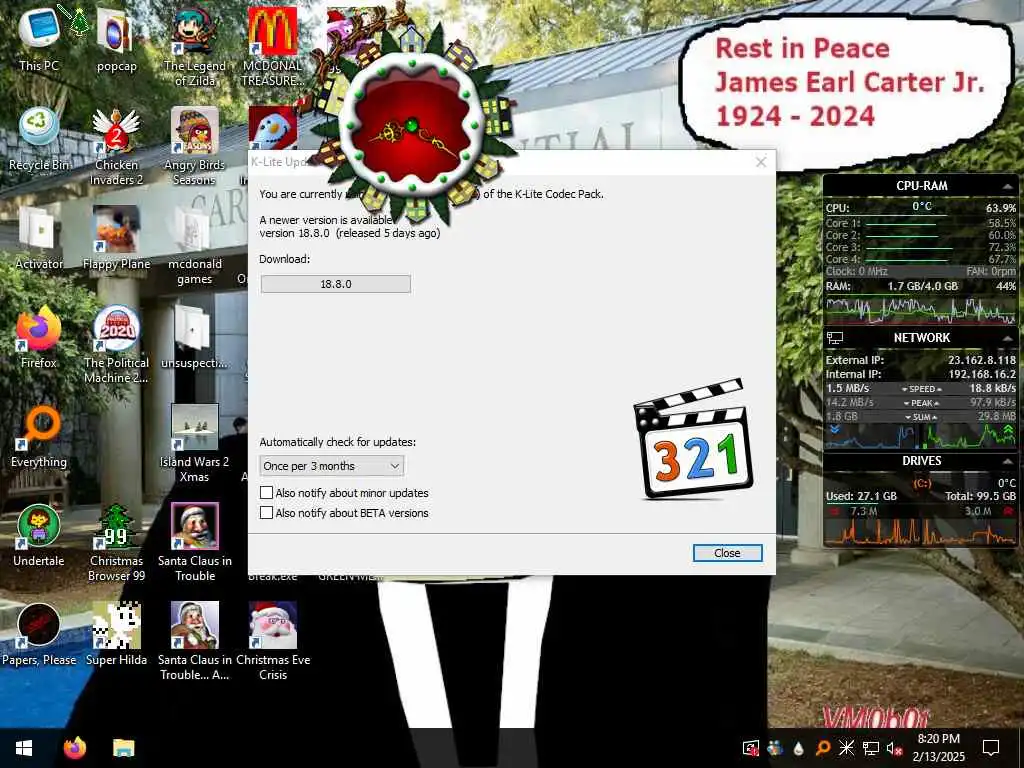Select The Political Machine 2020 icon
Viewport: 1024px width, 768px height.
coord(116,345)
